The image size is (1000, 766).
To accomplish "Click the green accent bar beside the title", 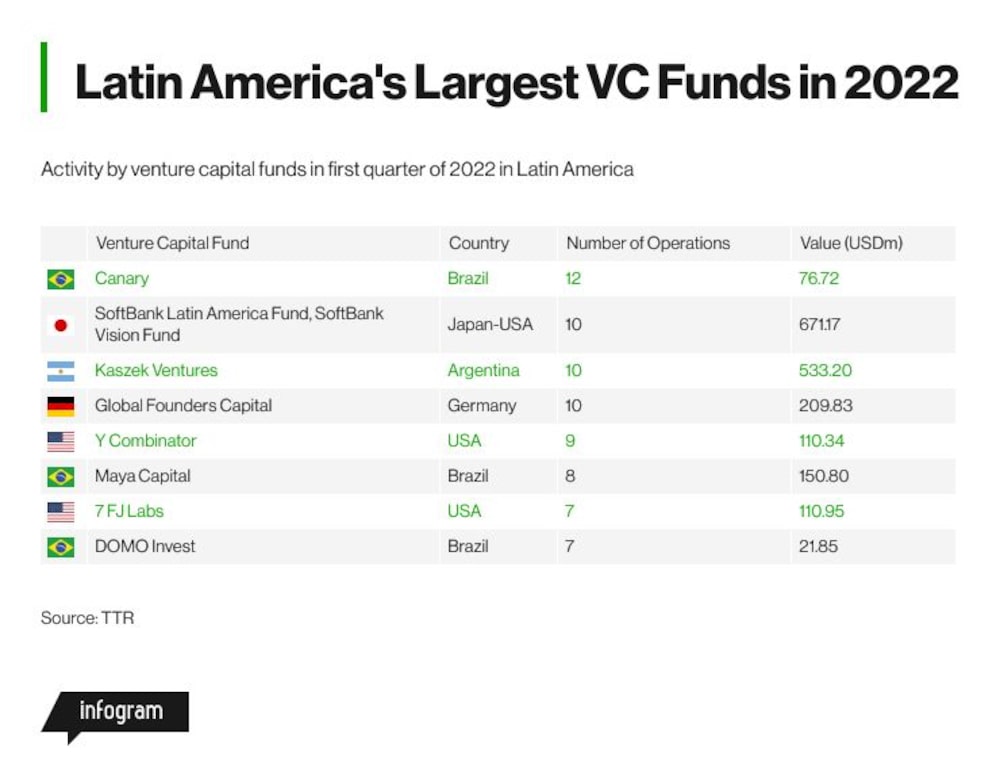I will [x=44, y=77].
